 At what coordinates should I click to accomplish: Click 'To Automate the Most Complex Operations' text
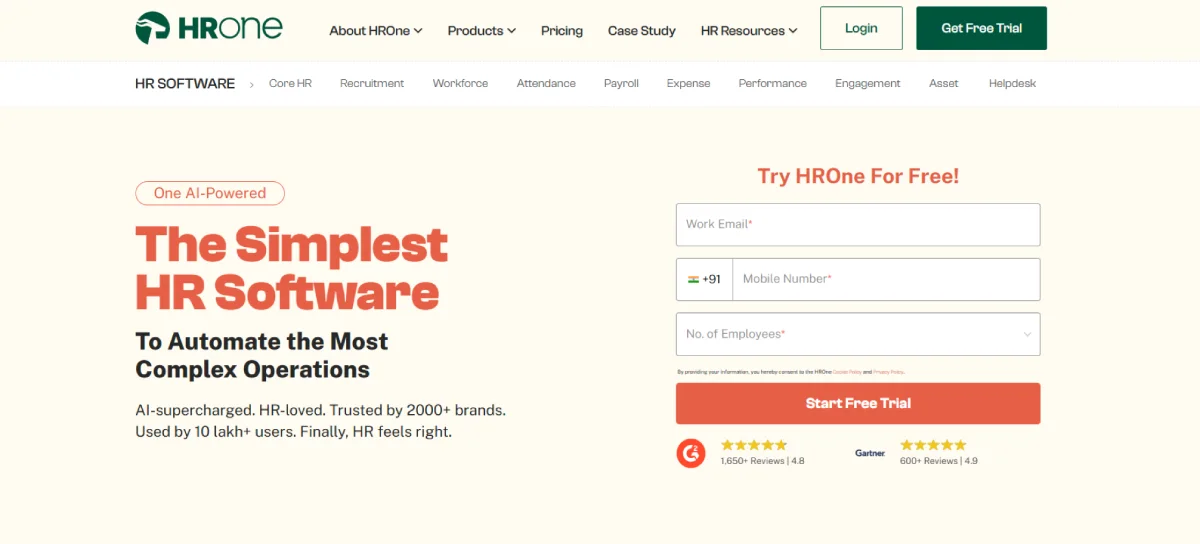coord(262,355)
